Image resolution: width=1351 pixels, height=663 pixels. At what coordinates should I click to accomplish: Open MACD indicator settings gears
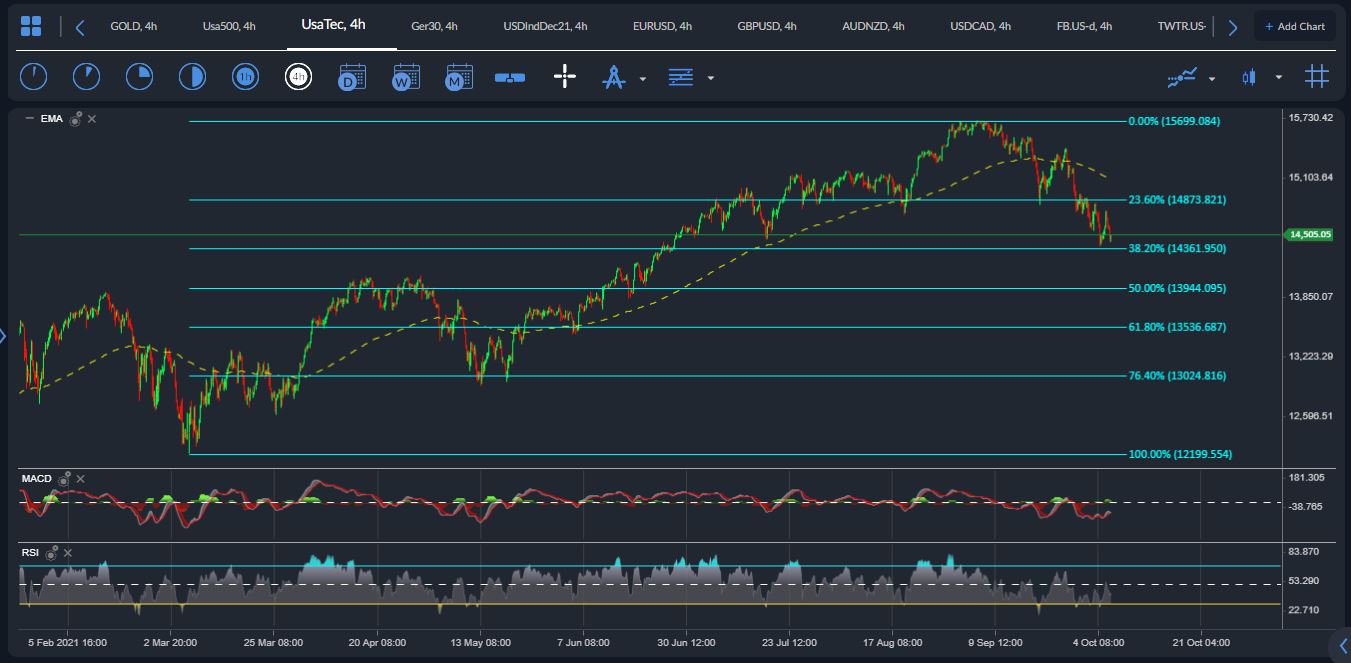tap(64, 479)
